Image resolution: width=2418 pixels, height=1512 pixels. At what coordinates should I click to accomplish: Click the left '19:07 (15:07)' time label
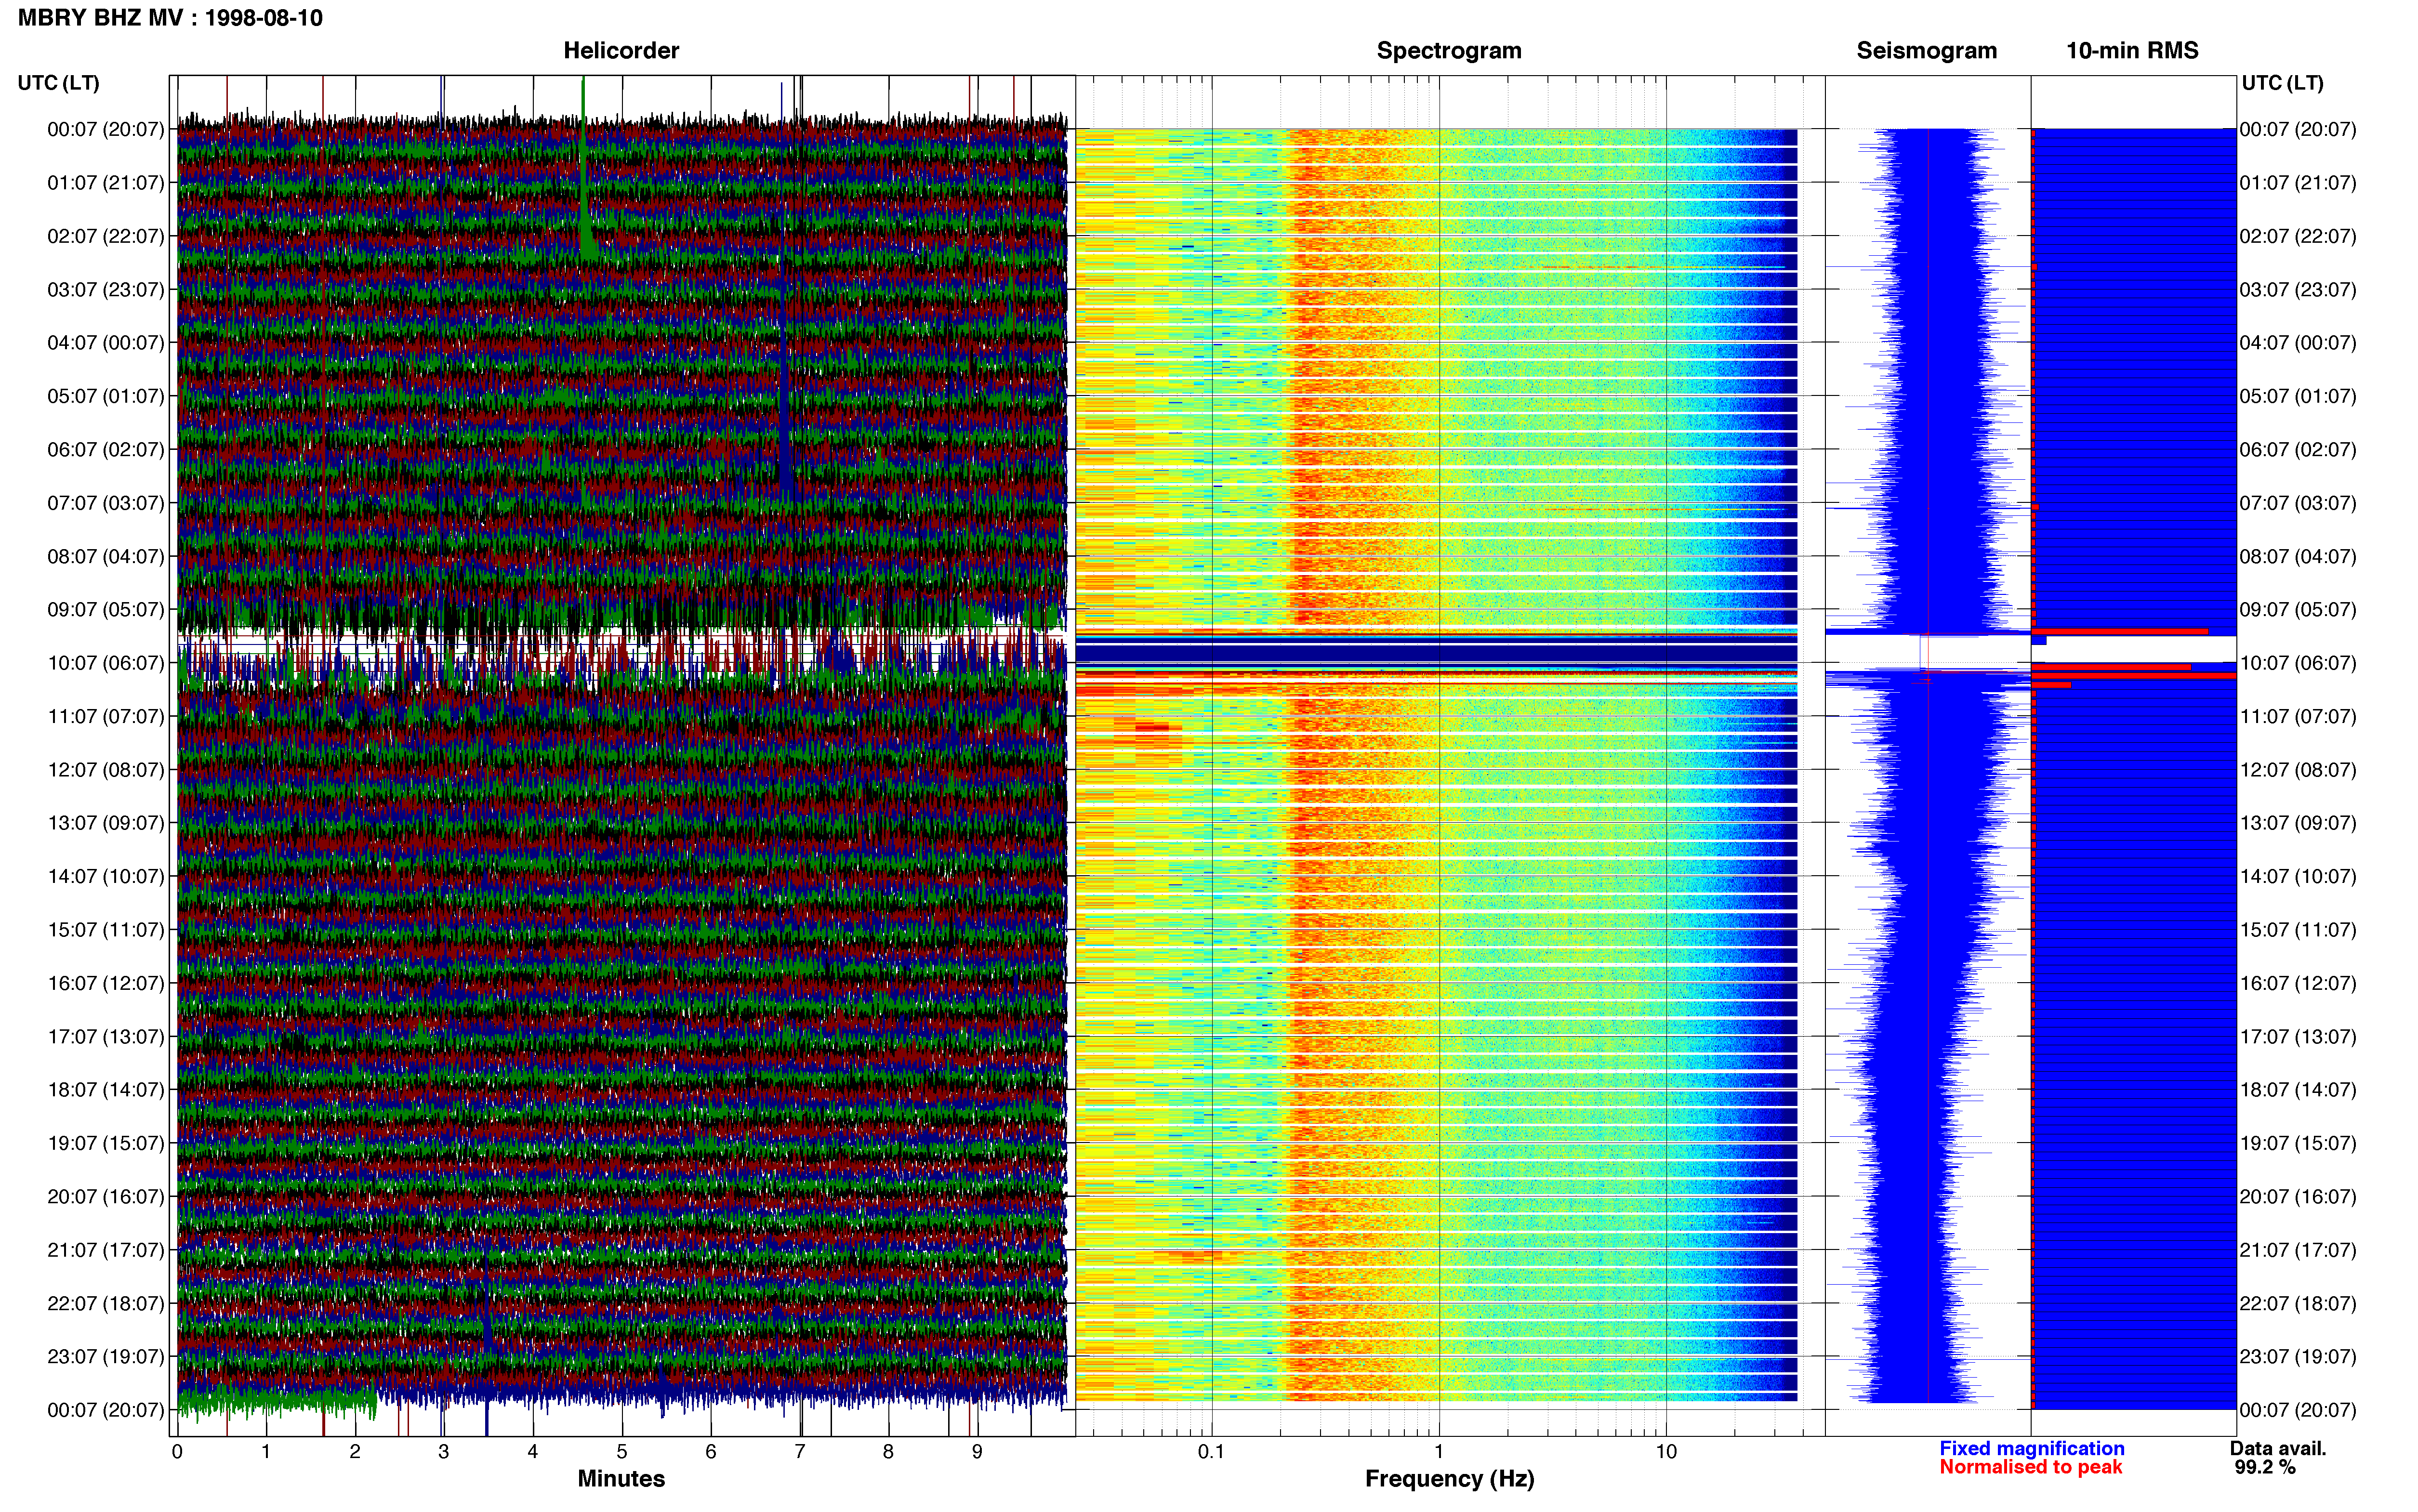(106, 1143)
